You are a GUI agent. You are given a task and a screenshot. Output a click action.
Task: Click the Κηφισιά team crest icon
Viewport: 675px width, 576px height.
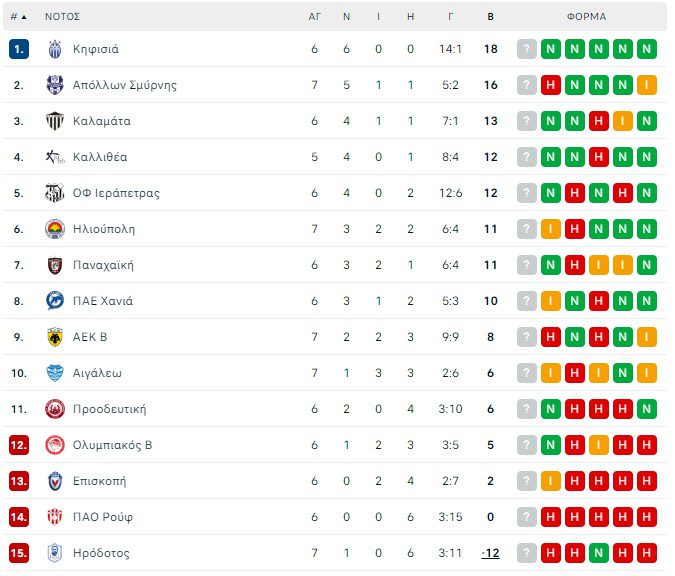tap(55, 49)
